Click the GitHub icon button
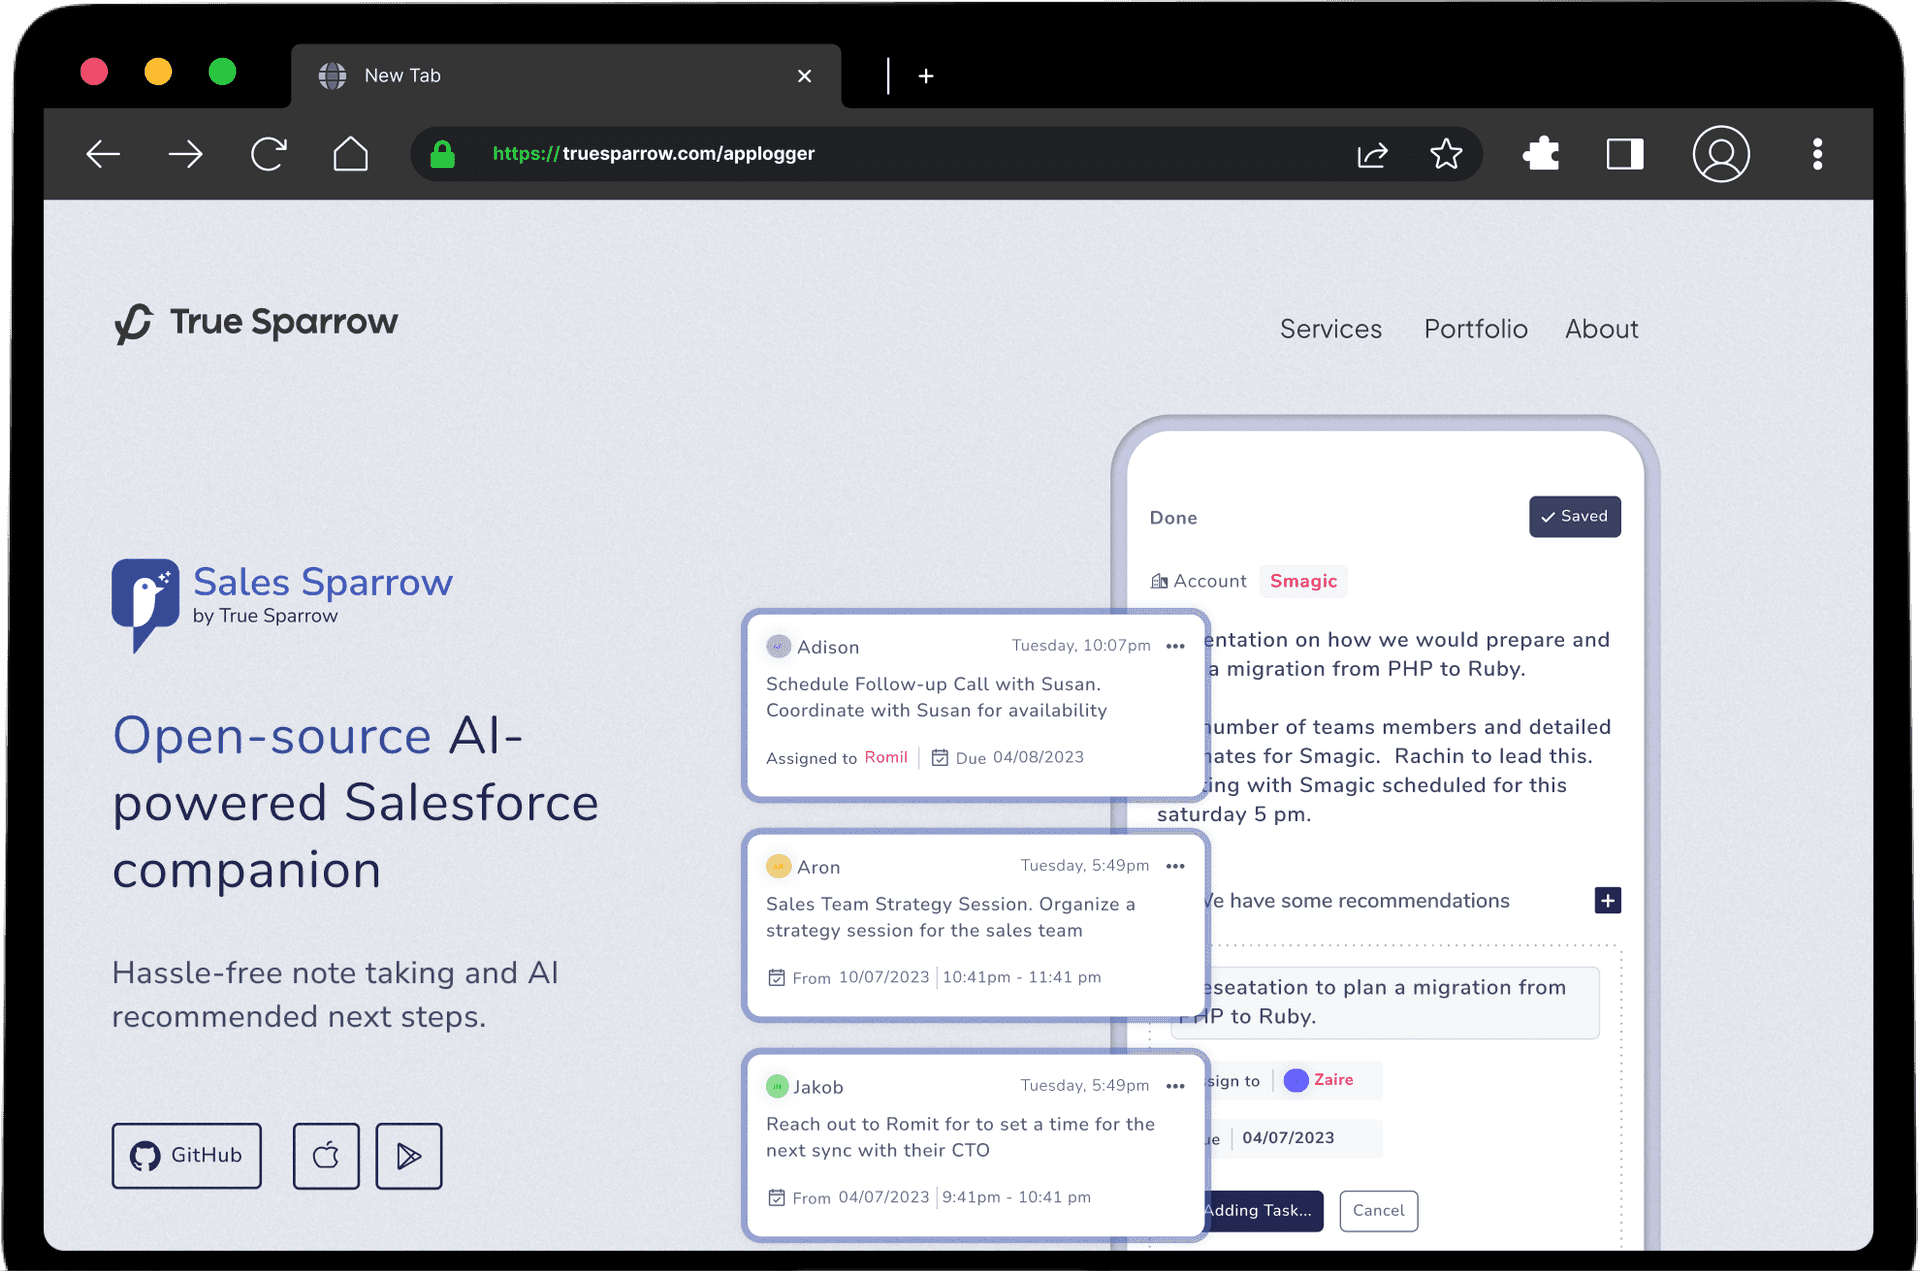Screen dimensions: 1920x1271 coord(190,1156)
